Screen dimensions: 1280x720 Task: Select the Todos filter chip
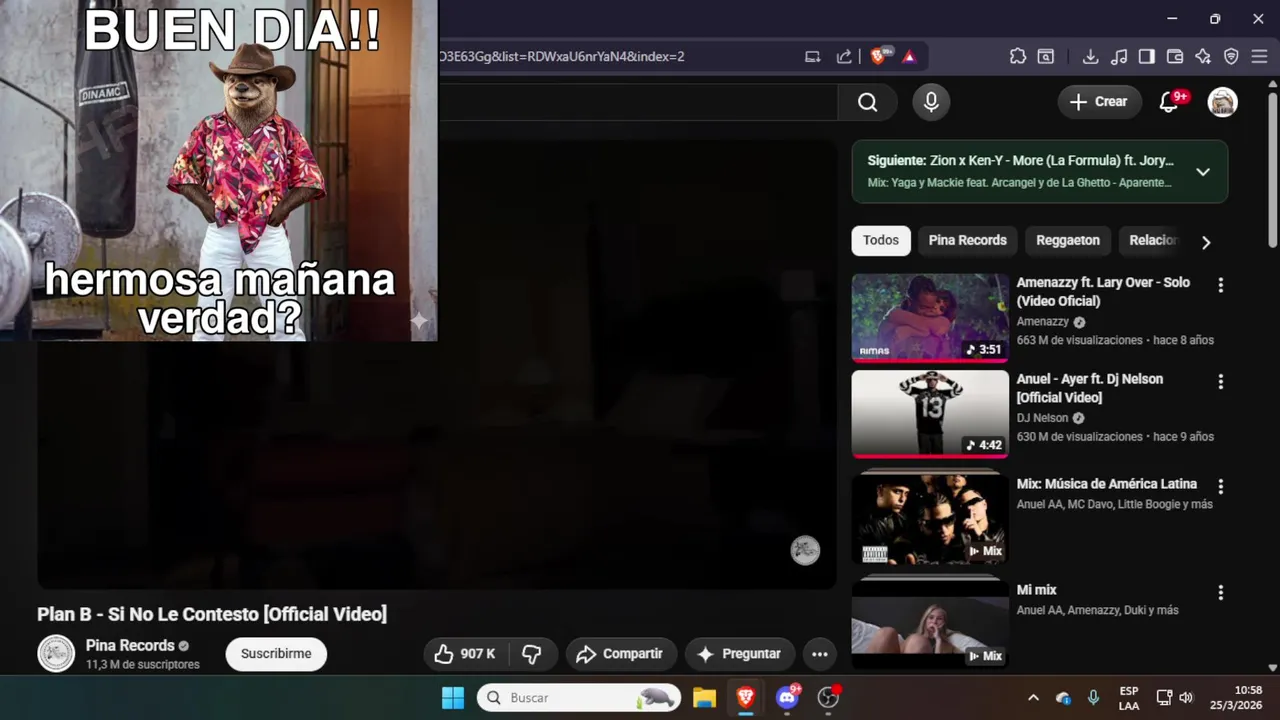(881, 241)
